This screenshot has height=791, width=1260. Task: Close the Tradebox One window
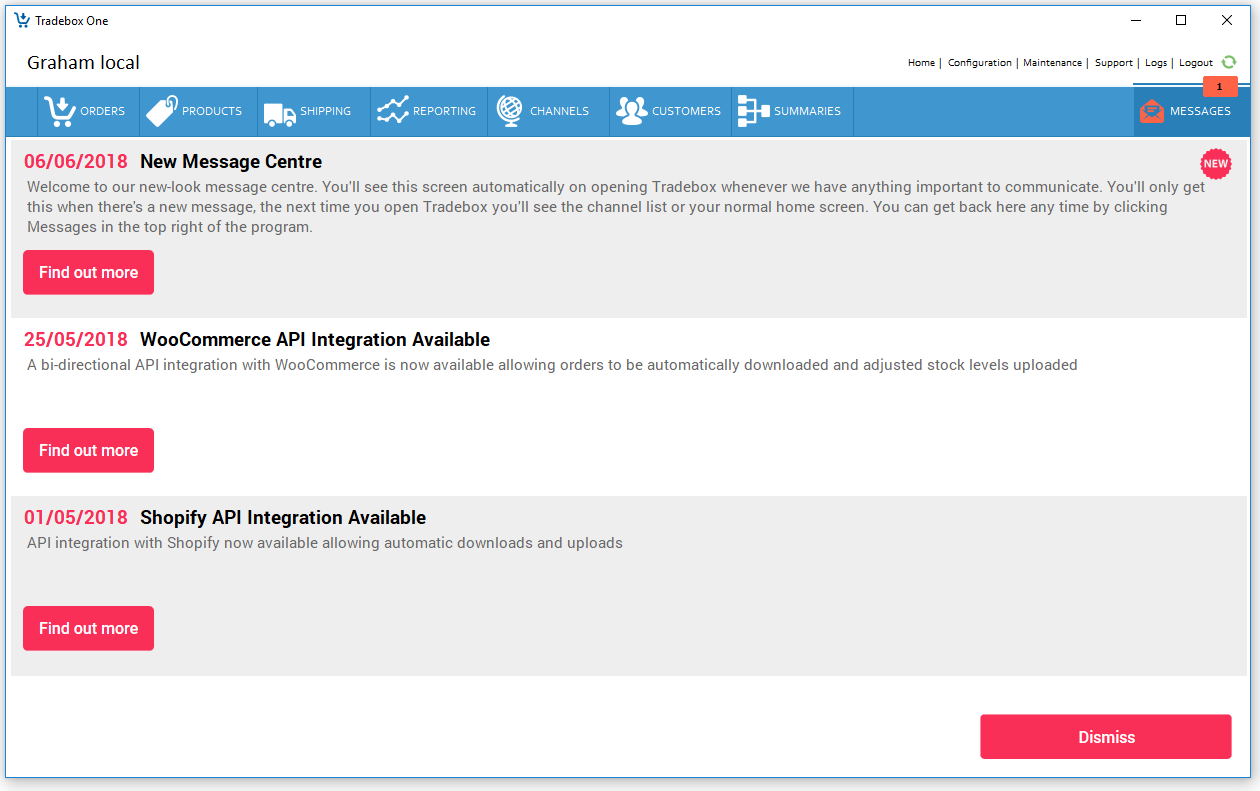[1227, 20]
